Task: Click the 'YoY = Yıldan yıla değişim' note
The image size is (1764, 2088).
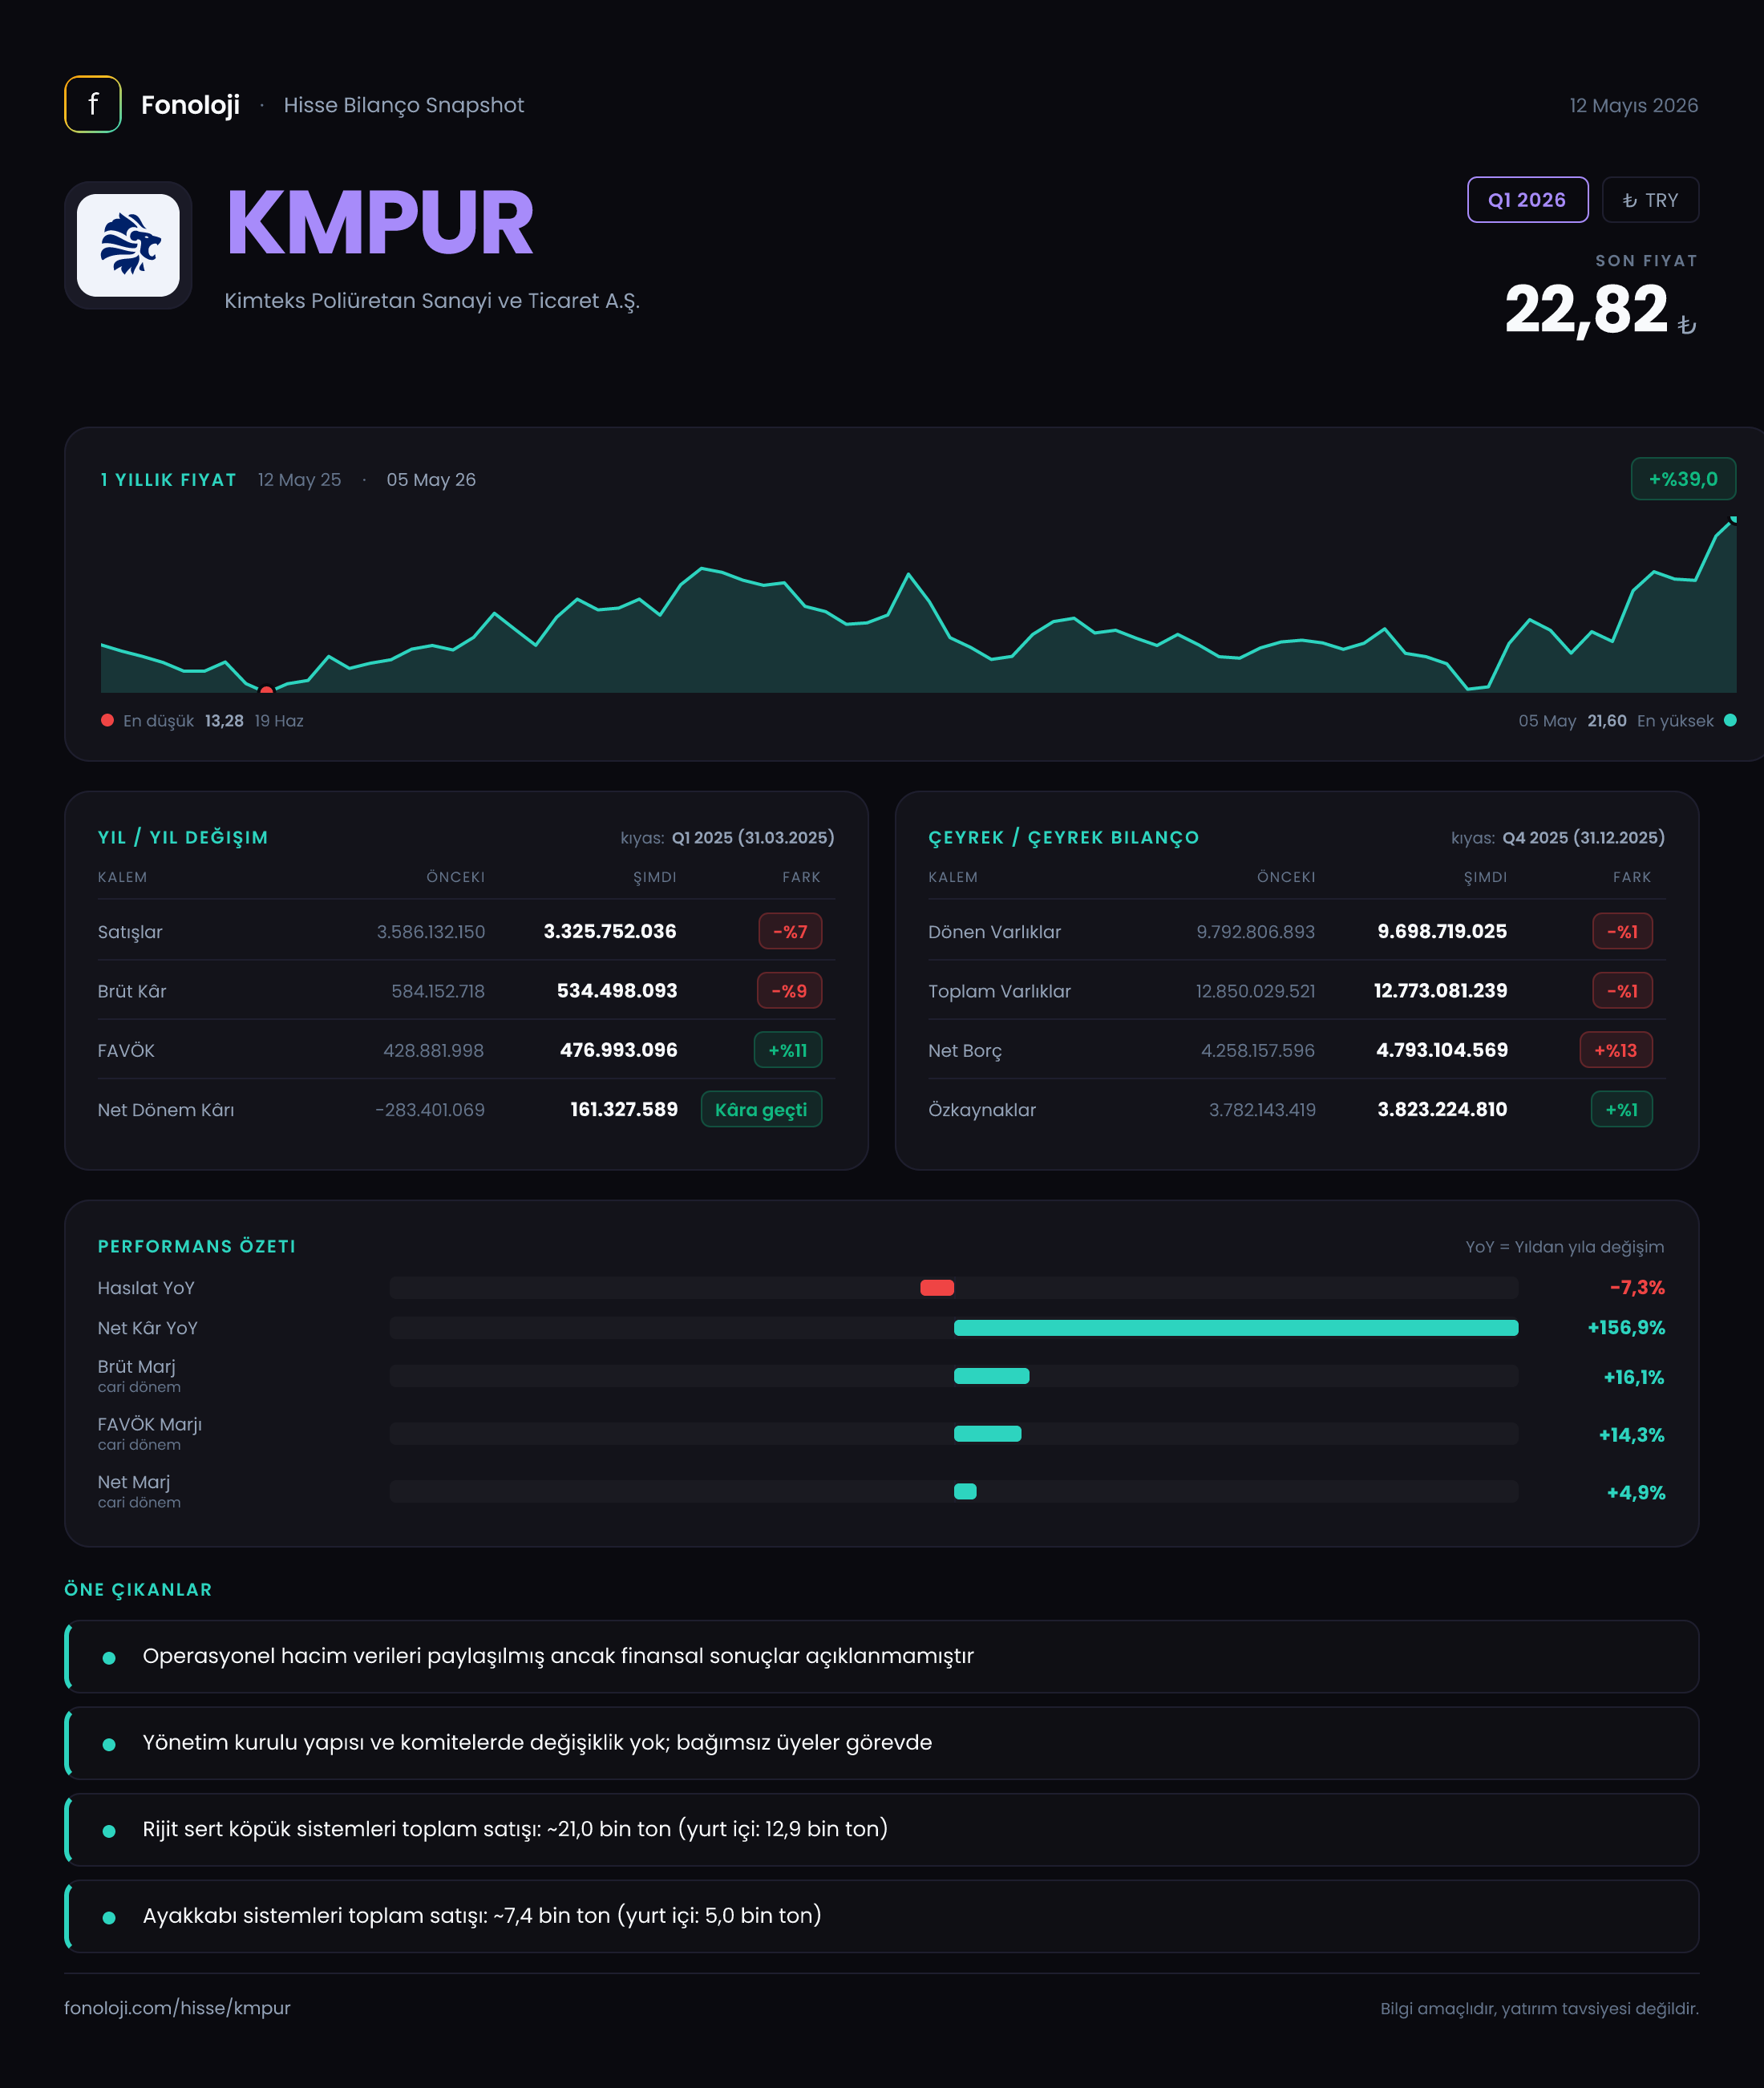Action: click(1564, 1246)
